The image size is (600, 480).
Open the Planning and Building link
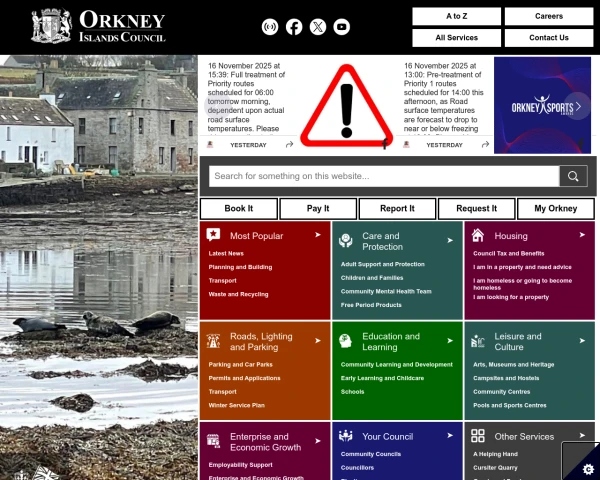point(240,267)
